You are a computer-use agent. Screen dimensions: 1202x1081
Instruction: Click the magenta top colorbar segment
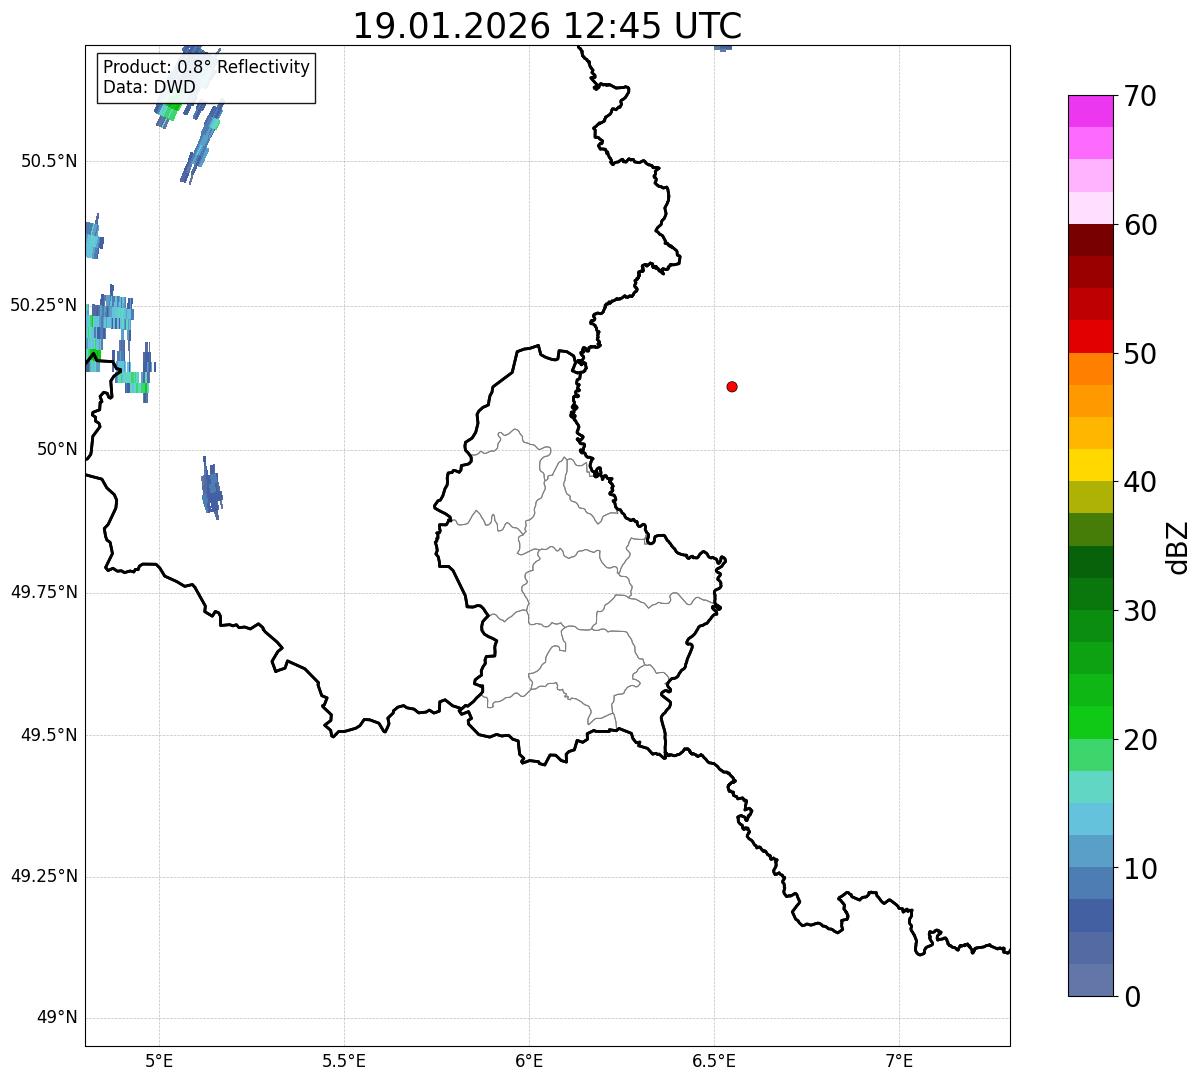pos(1091,111)
